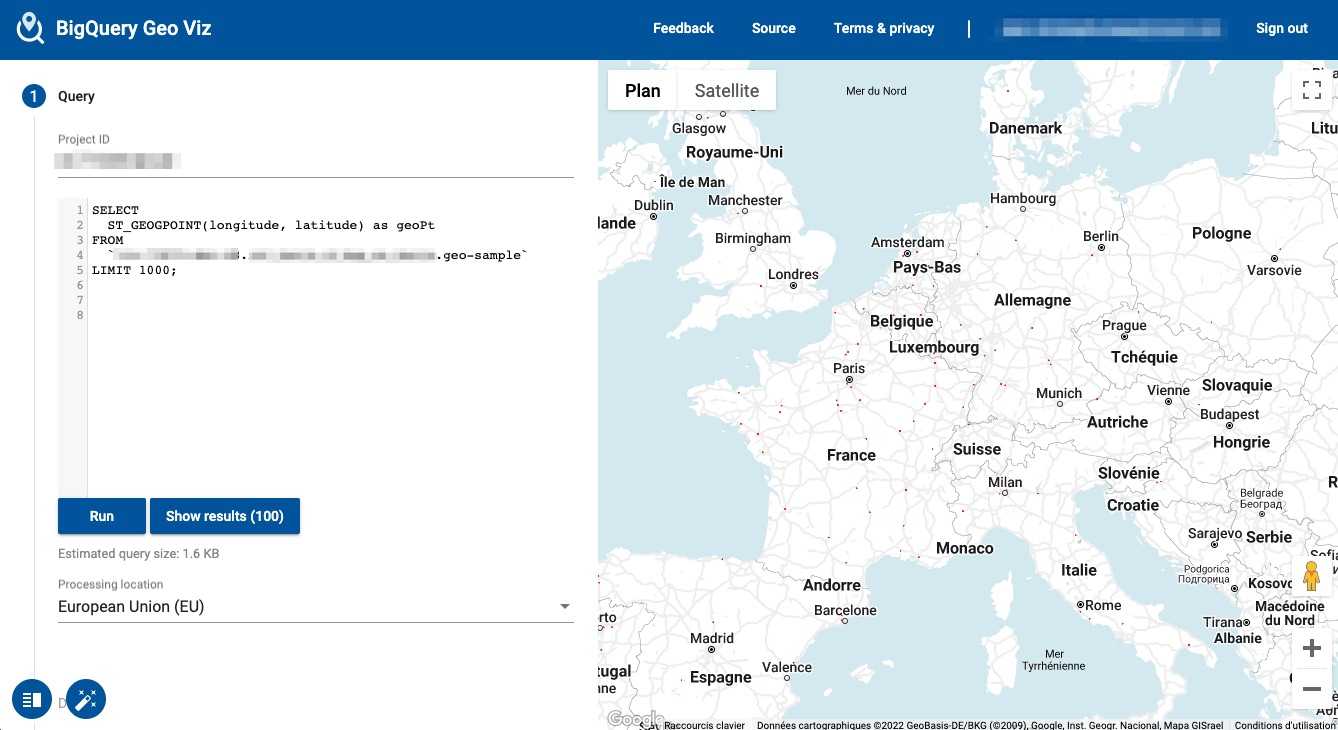This screenshot has height=730, width=1338.
Task: Select the magic wand styling icon
Action: (x=86, y=699)
